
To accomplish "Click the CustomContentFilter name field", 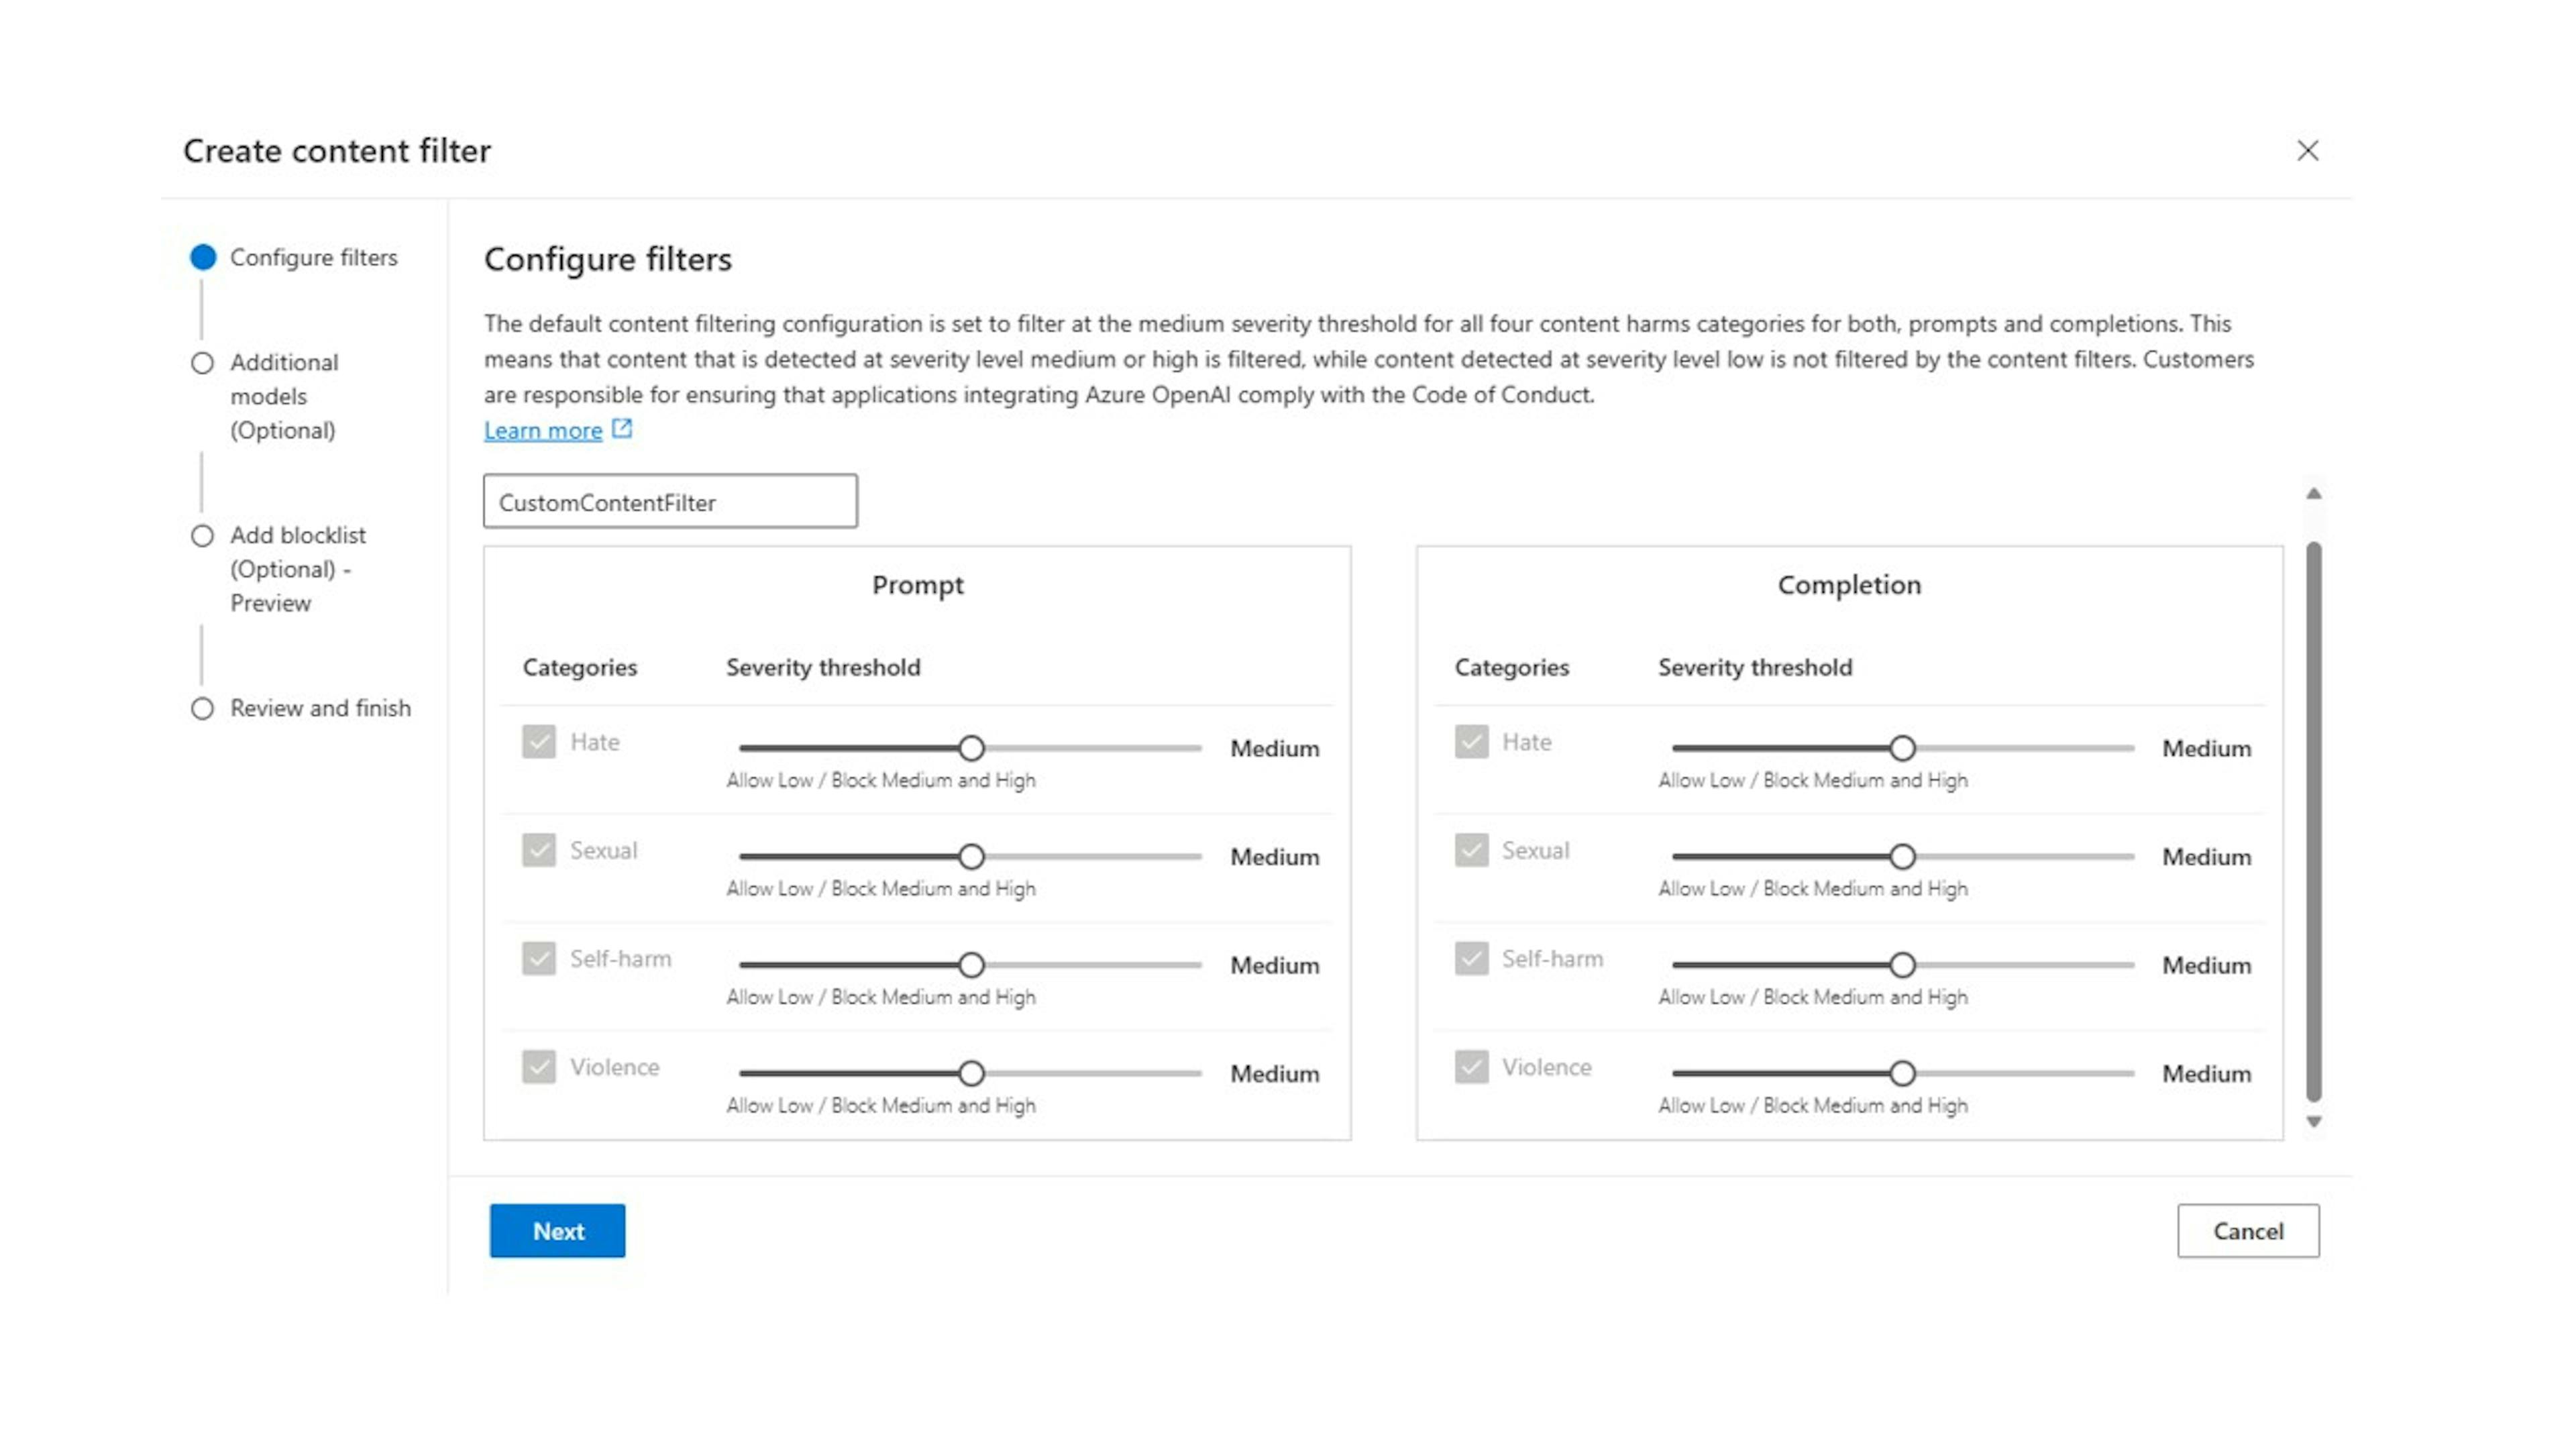I will tap(669, 501).
